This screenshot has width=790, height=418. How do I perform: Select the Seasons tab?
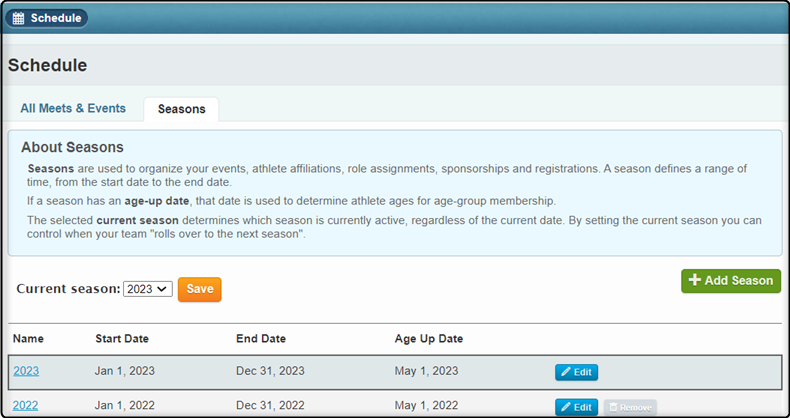(x=181, y=109)
